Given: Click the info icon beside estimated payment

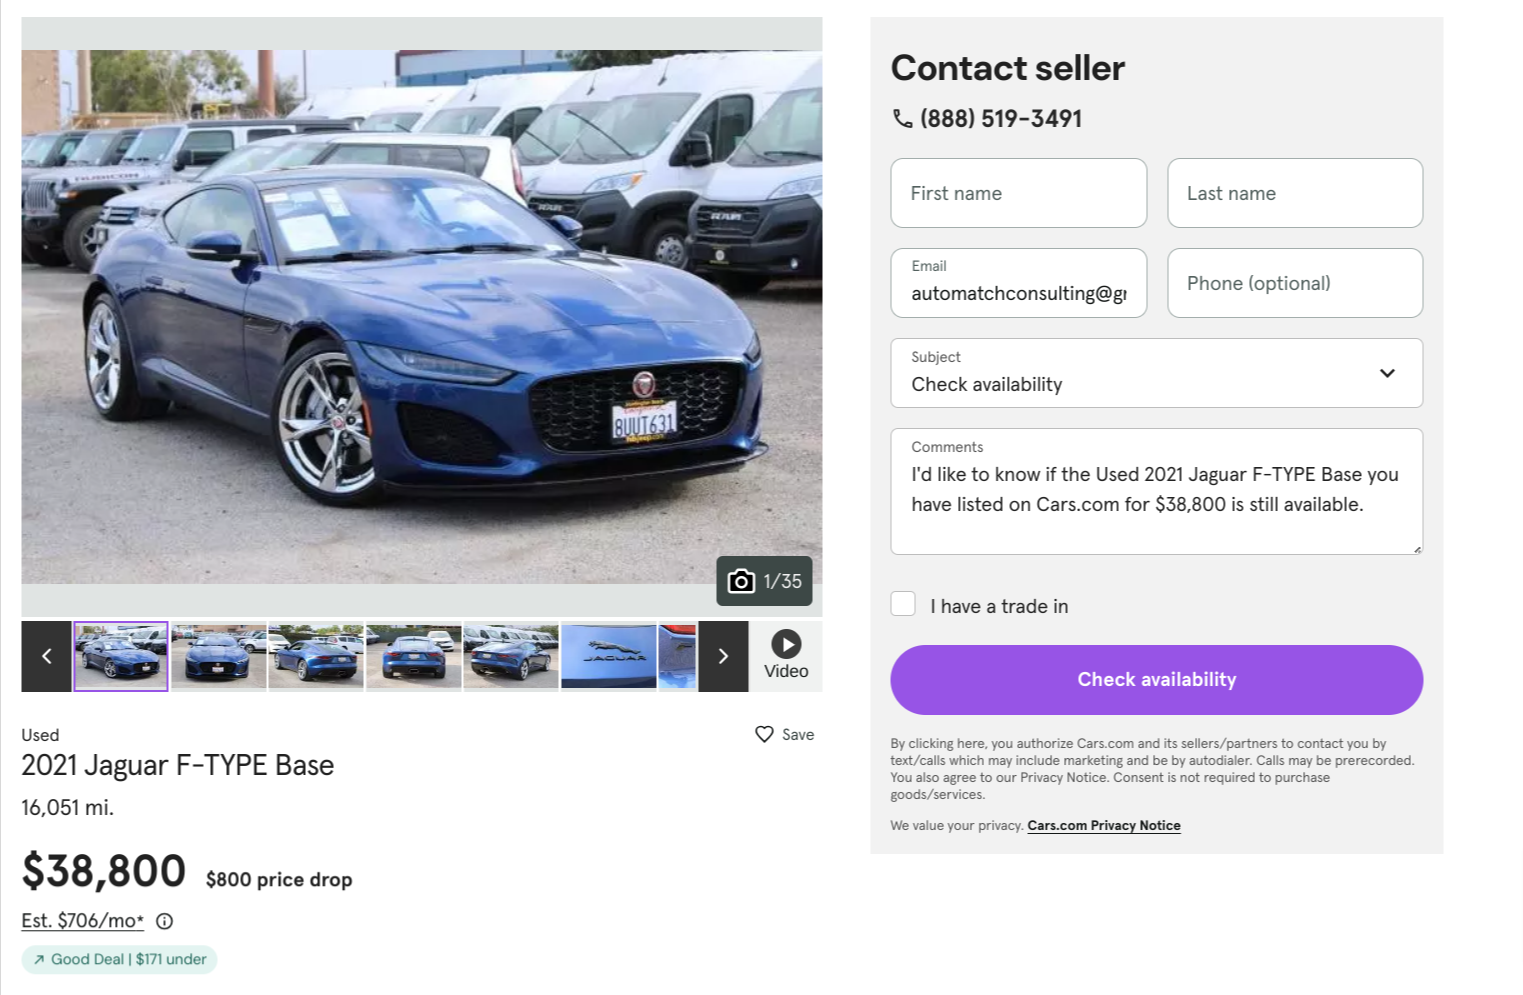Looking at the screenshot, I should tap(165, 921).
